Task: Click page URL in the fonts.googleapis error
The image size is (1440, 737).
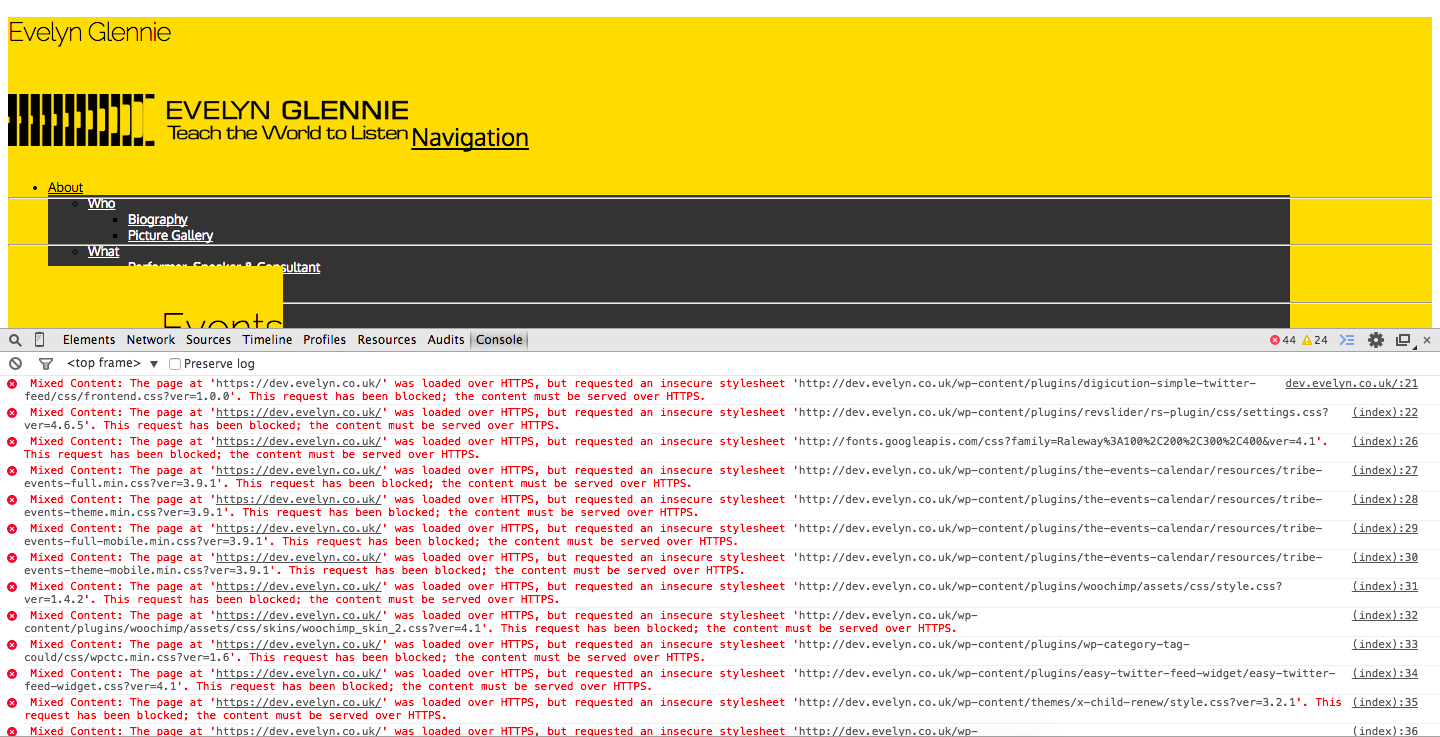Action: click(x=299, y=441)
